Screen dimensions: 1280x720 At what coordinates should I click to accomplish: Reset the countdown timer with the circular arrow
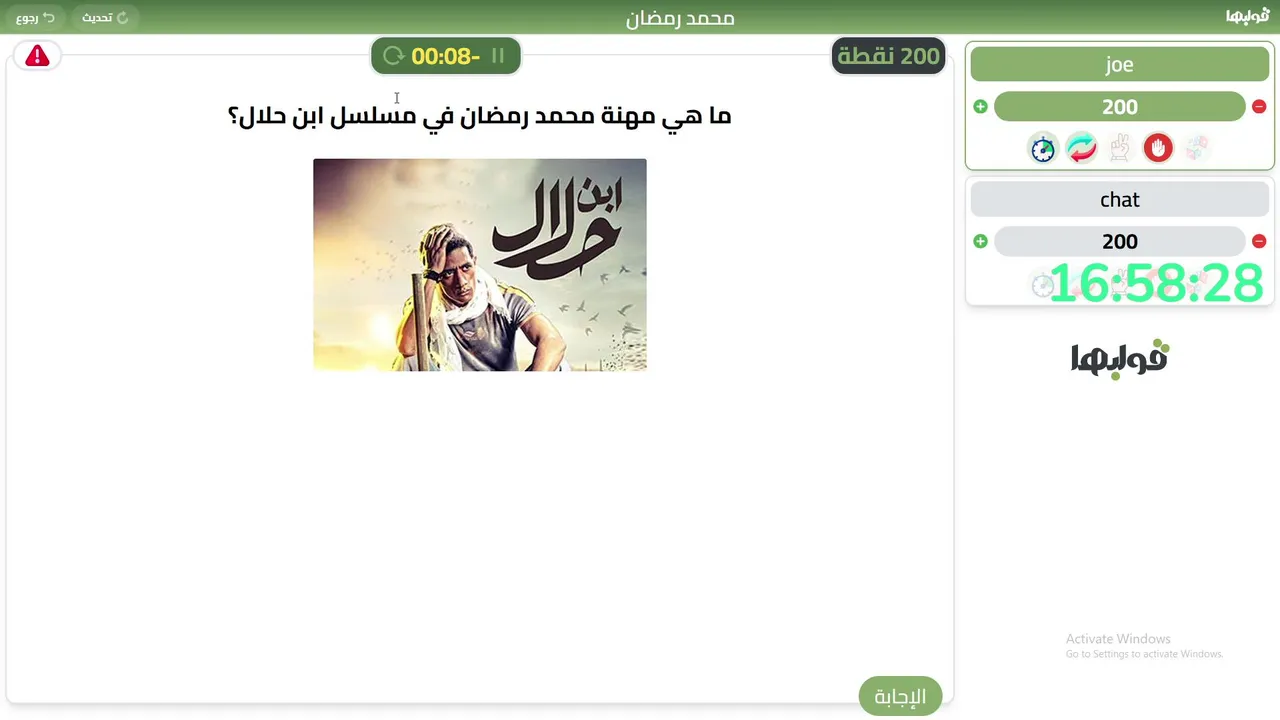tap(394, 56)
